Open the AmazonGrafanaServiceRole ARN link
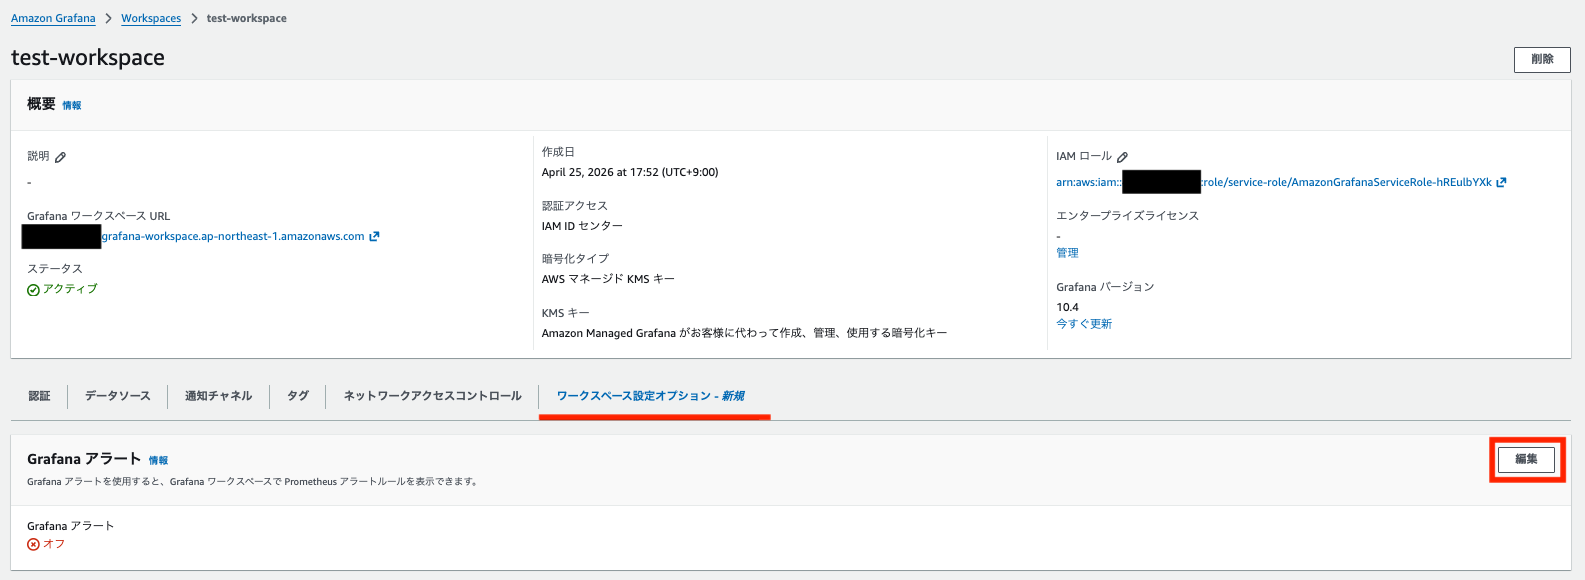 point(1346,182)
